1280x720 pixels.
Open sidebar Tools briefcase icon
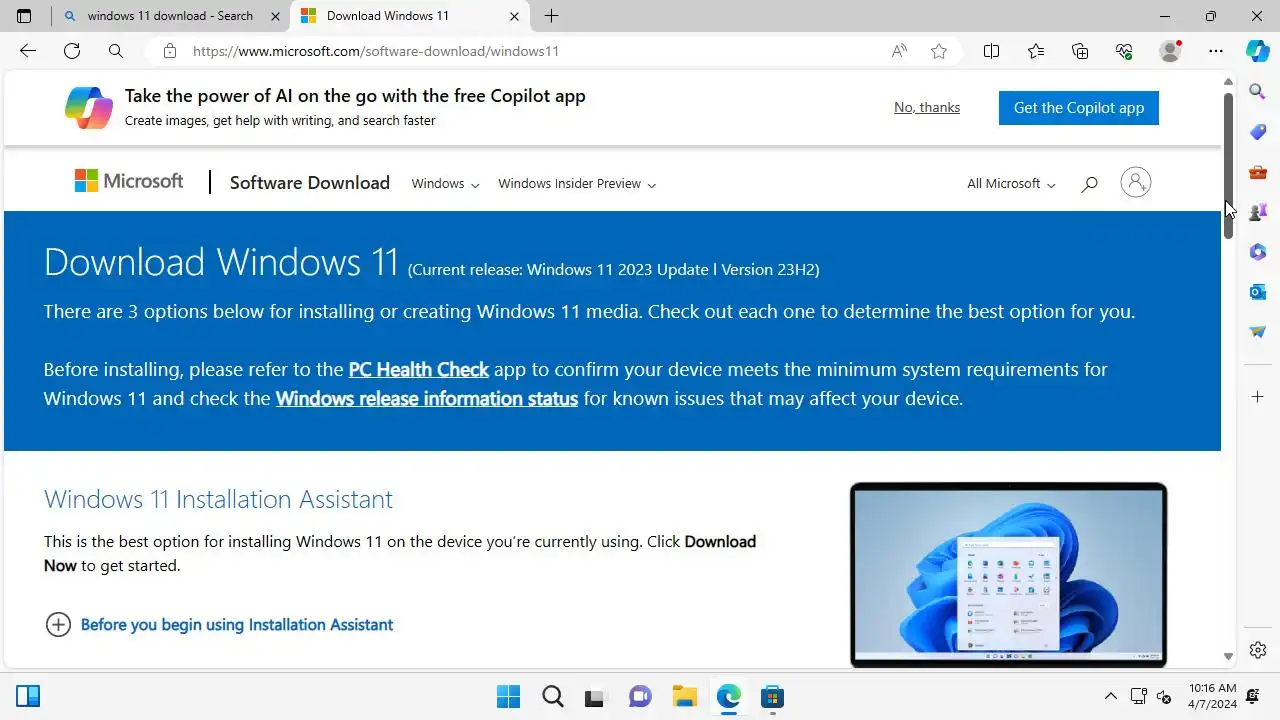coord(1258,172)
